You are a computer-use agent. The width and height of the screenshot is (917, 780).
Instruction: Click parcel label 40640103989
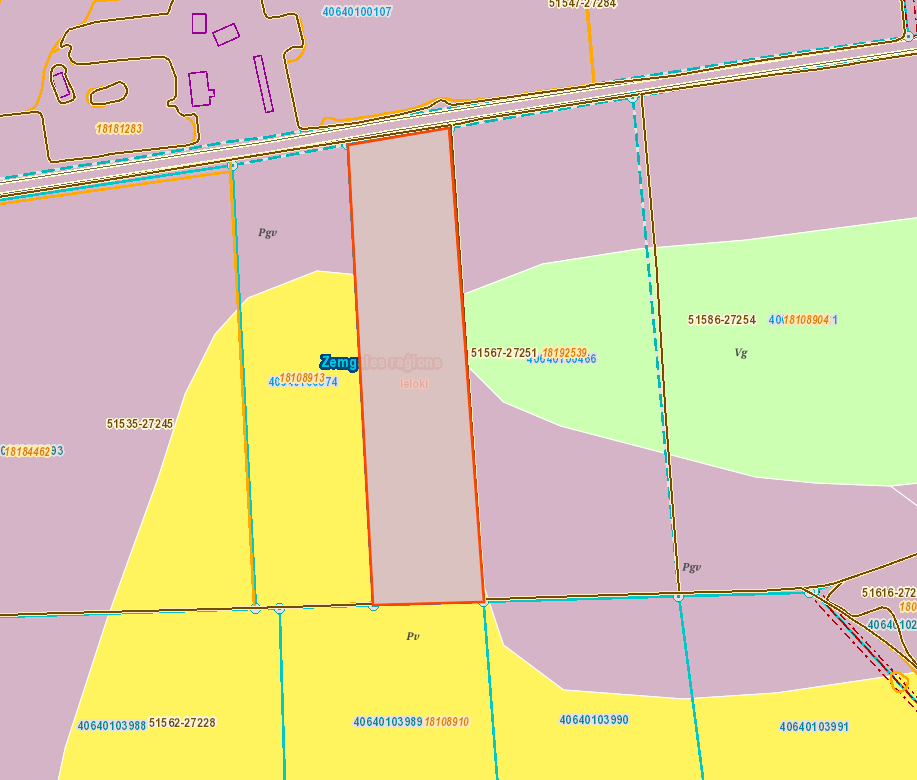[x=388, y=722]
